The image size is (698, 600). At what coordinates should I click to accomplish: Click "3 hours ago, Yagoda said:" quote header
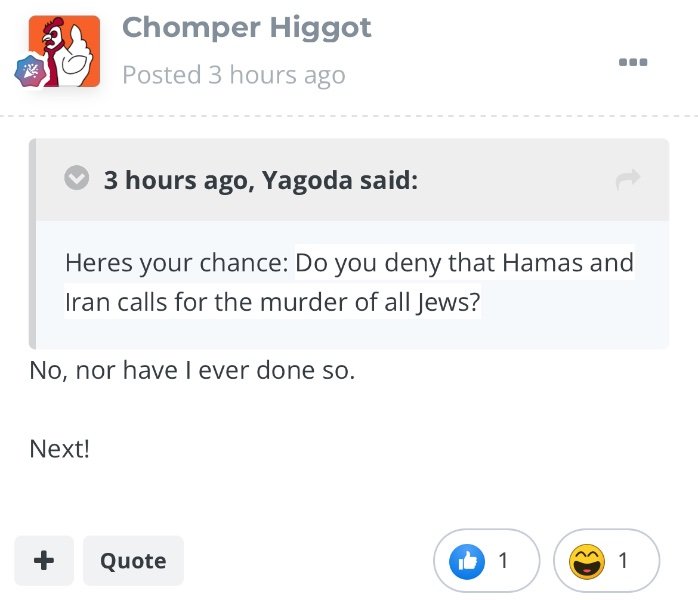click(x=260, y=181)
